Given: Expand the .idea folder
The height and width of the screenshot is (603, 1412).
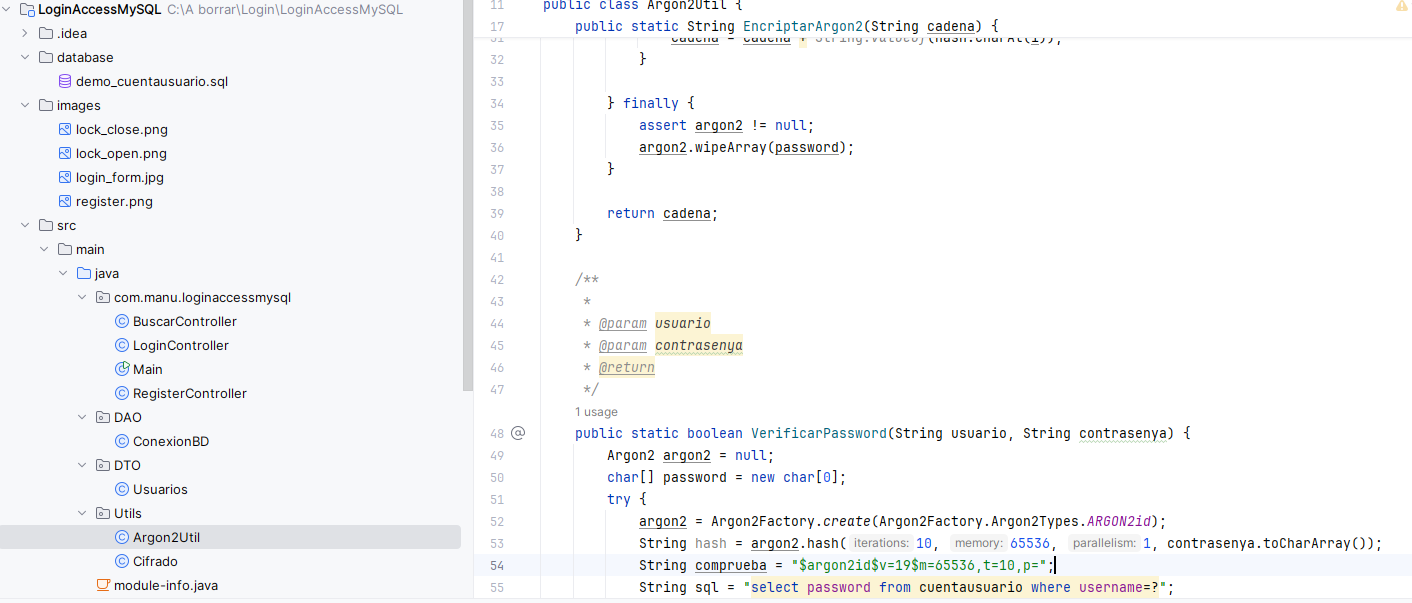Looking at the screenshot, I should point(26,33).
